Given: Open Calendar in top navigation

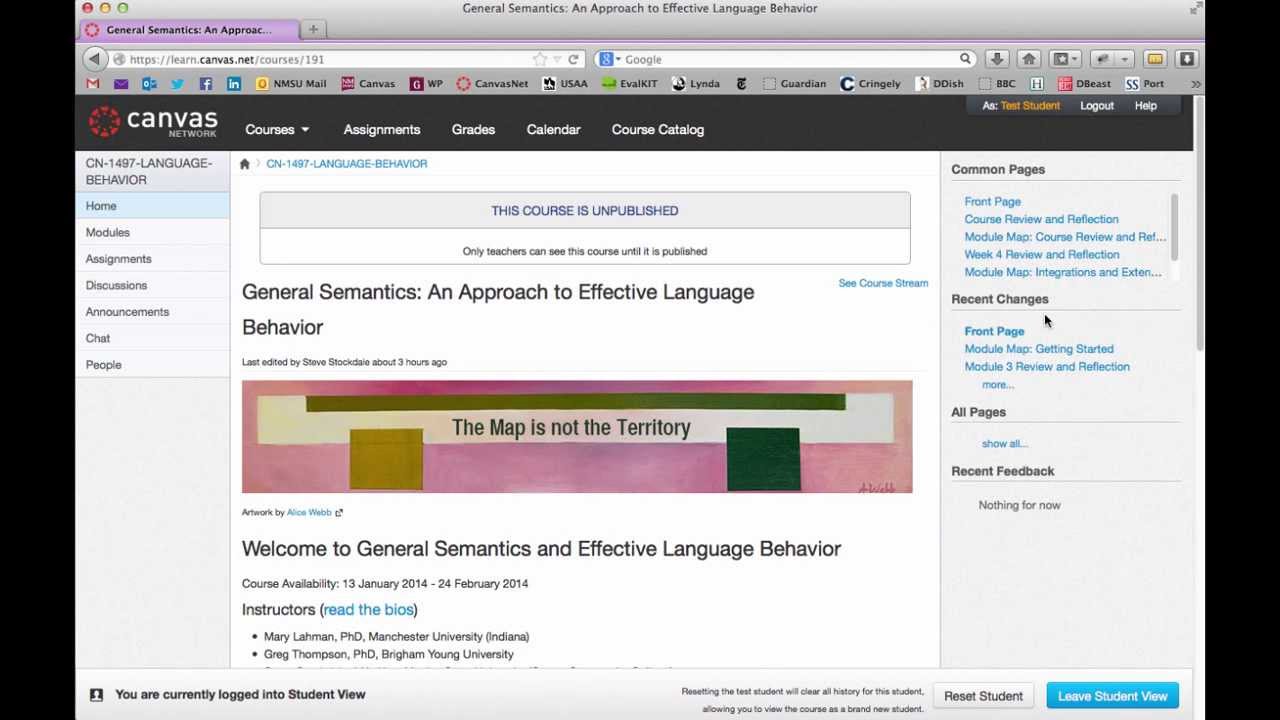Looking at the screenshot, I should click(x=553, y=130).
